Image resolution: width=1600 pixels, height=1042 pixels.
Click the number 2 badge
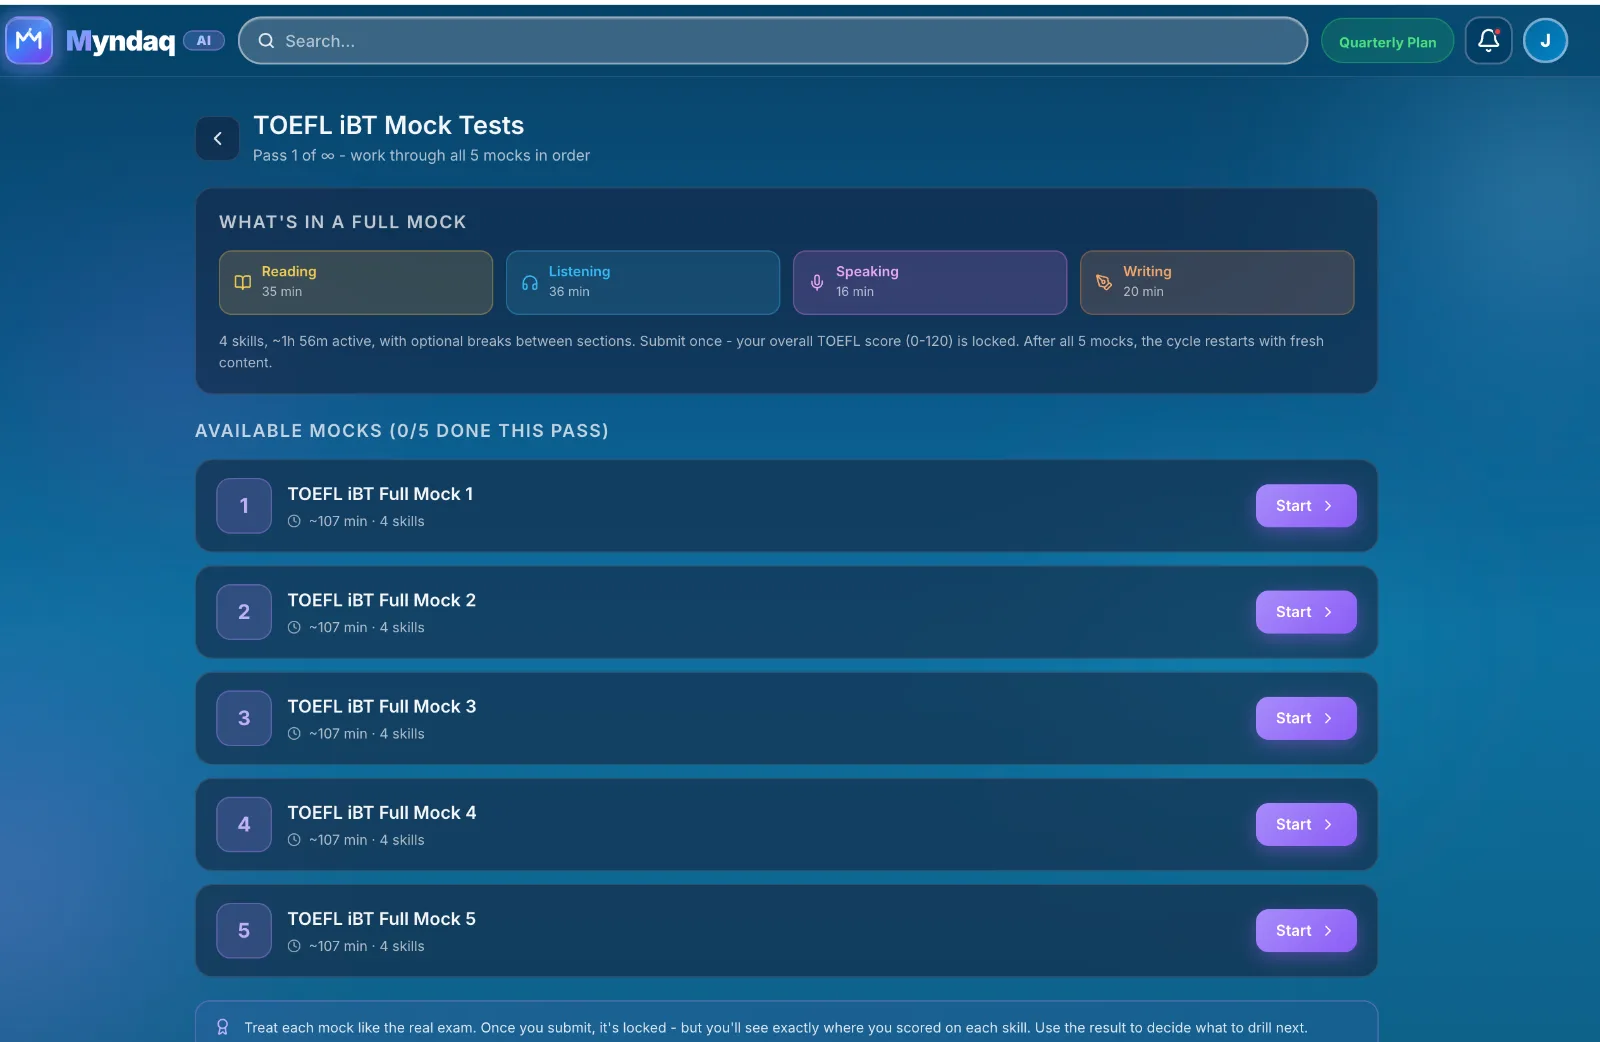pos(244,612)
